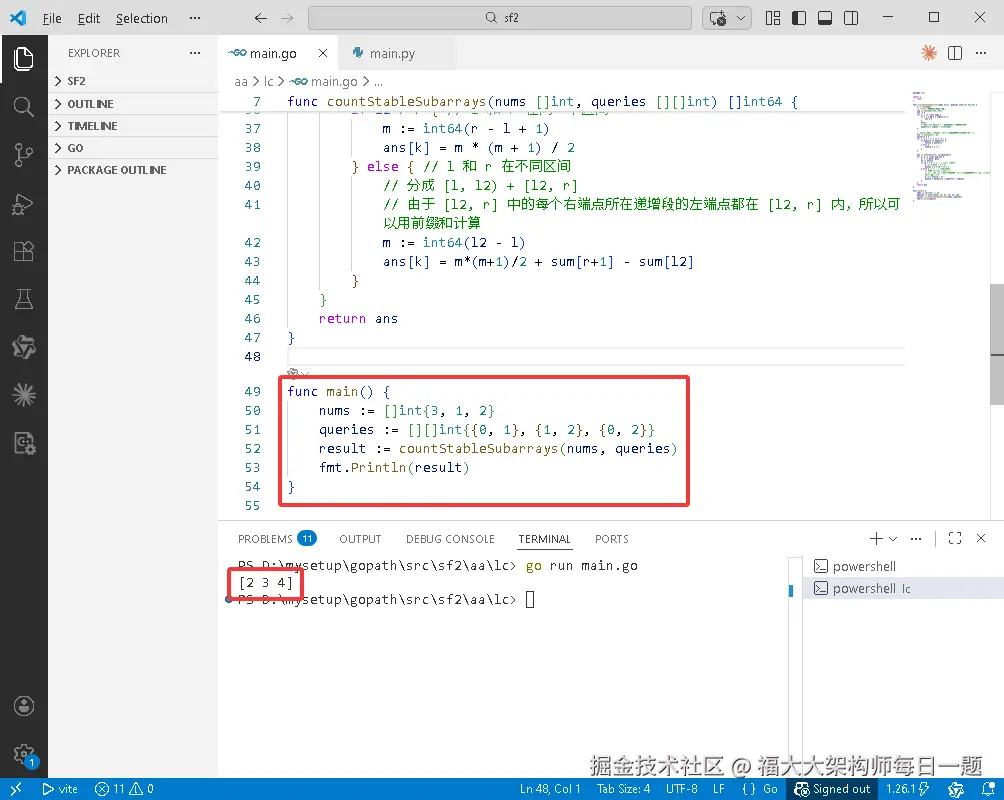Change the UTF-8 encoding
This screenshot has height=800, width=1004.
tap(681, 789)
